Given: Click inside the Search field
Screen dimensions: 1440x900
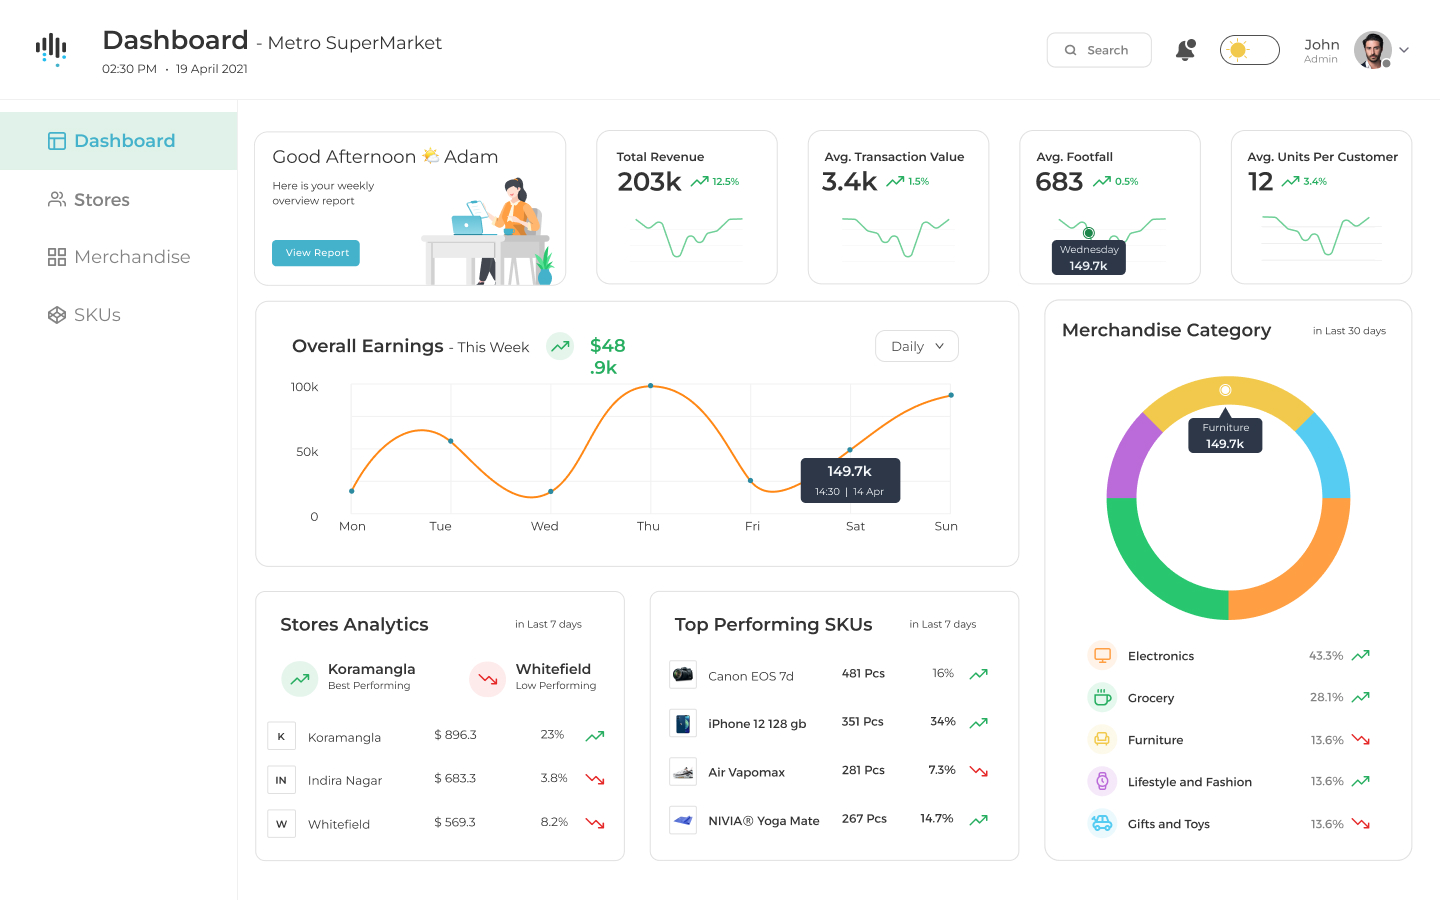Looking at the screenshot, I should pos(1098,49).
